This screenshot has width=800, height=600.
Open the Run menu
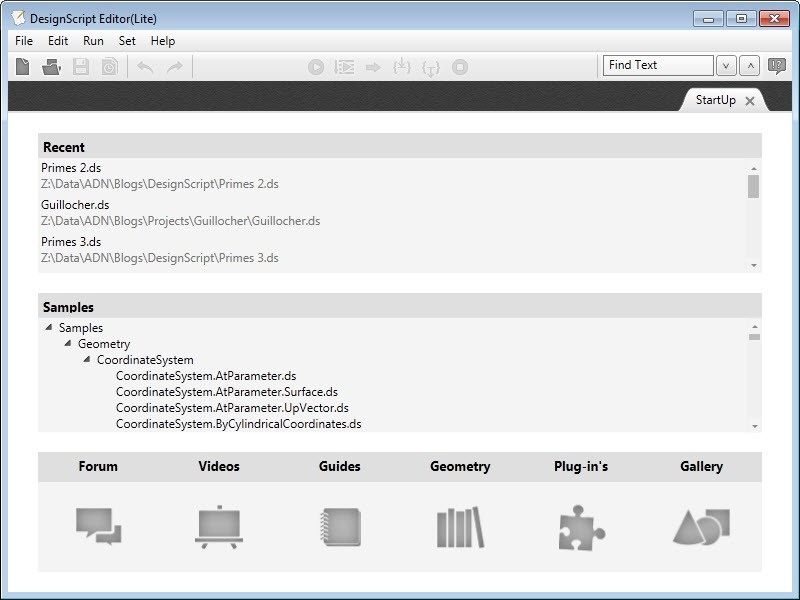93,41
